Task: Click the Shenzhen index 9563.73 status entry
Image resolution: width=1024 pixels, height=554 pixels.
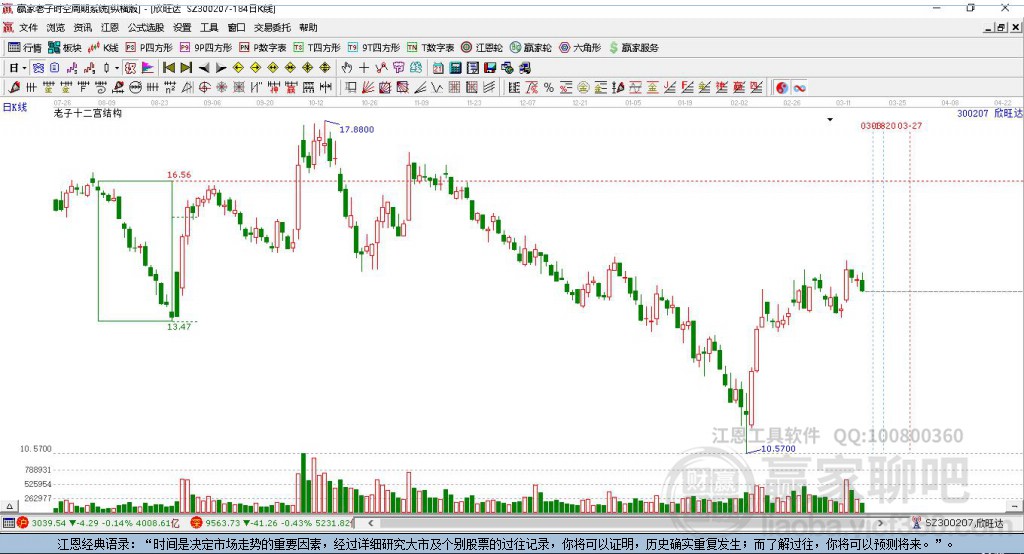Action: [272, 523]
